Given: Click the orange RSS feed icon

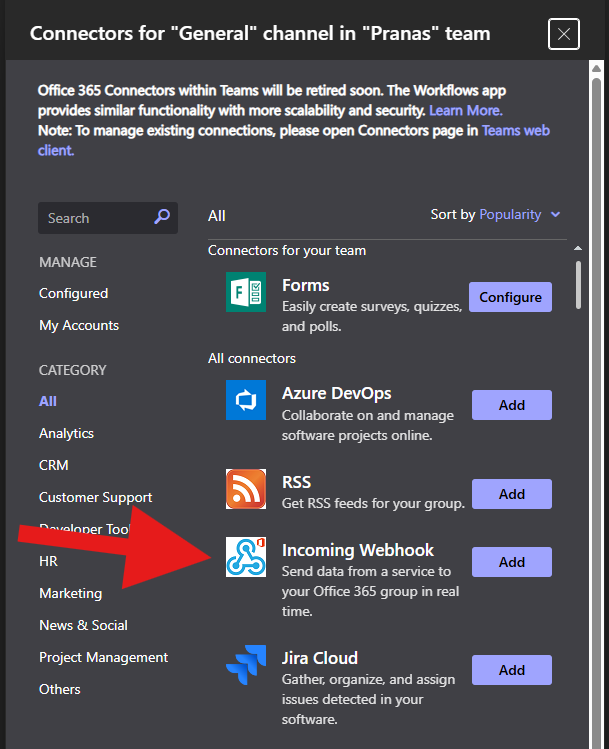Looking at the screenshot, I should tap(246, 489).
